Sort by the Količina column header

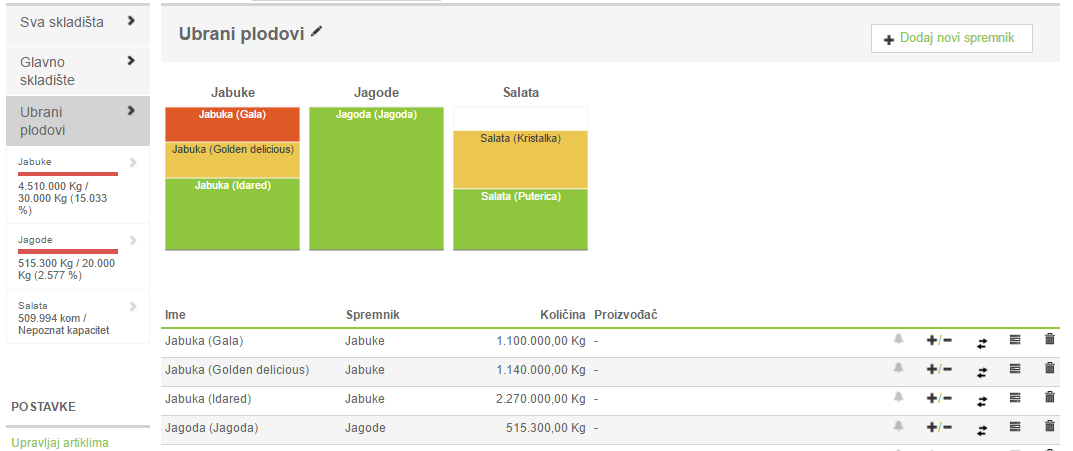(x=564, y=315)
